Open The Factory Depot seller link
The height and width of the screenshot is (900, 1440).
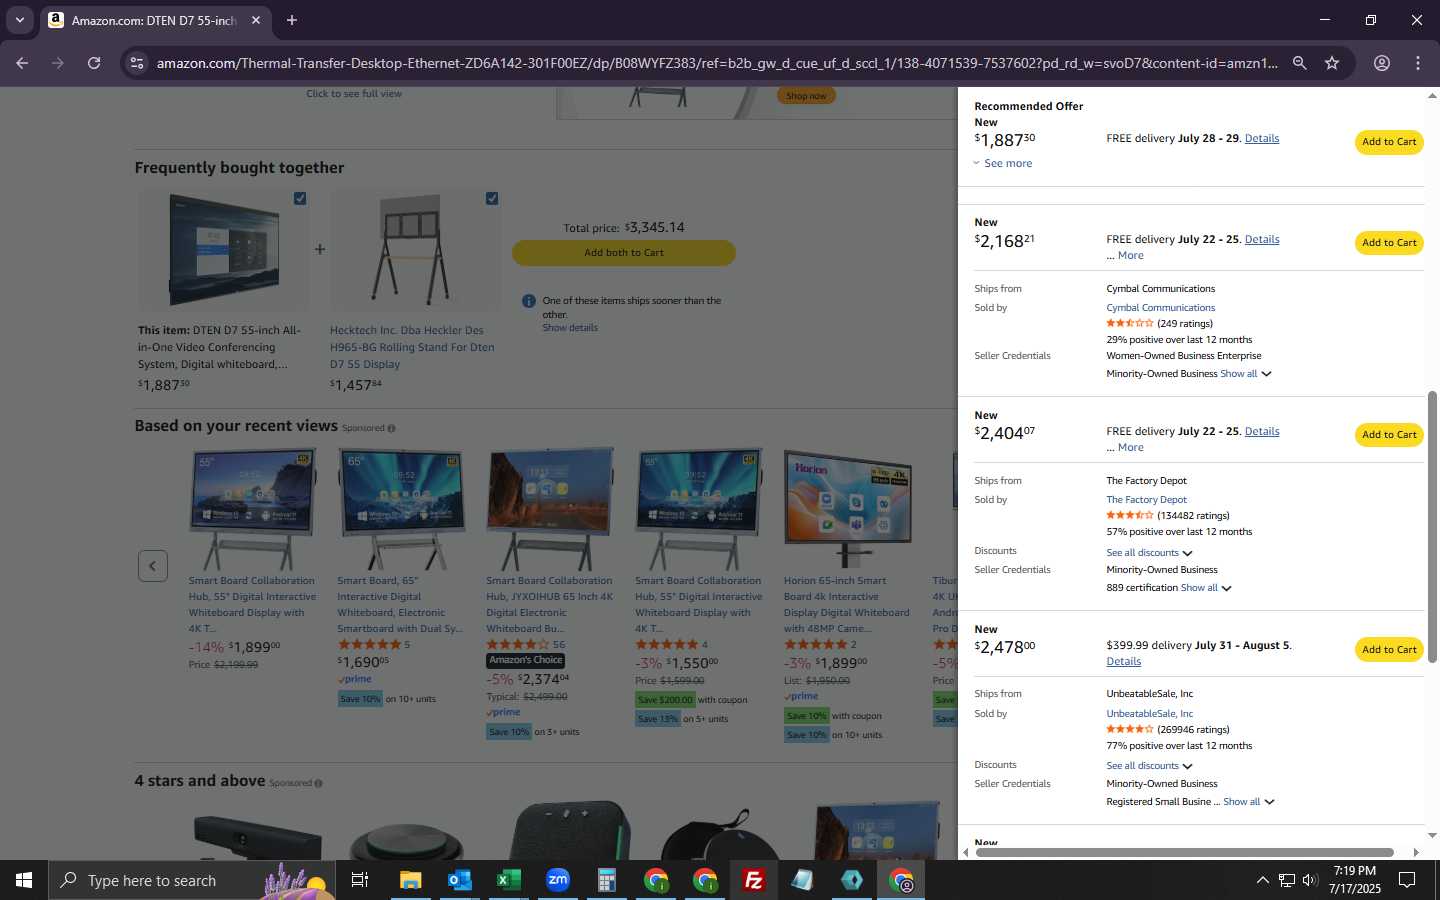pyautogui.click(x=1146, y=500)
